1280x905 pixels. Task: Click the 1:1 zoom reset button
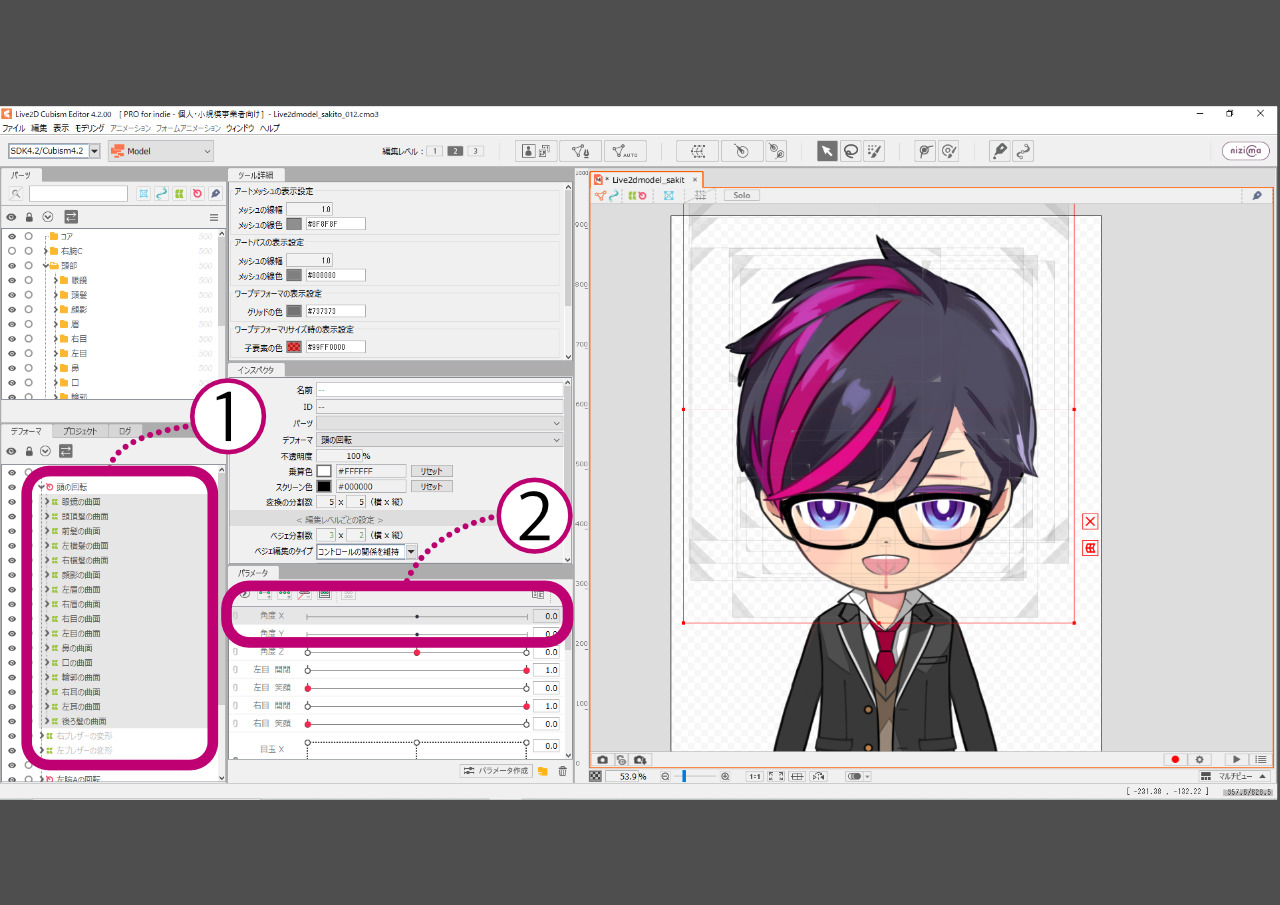coord(755,776)
